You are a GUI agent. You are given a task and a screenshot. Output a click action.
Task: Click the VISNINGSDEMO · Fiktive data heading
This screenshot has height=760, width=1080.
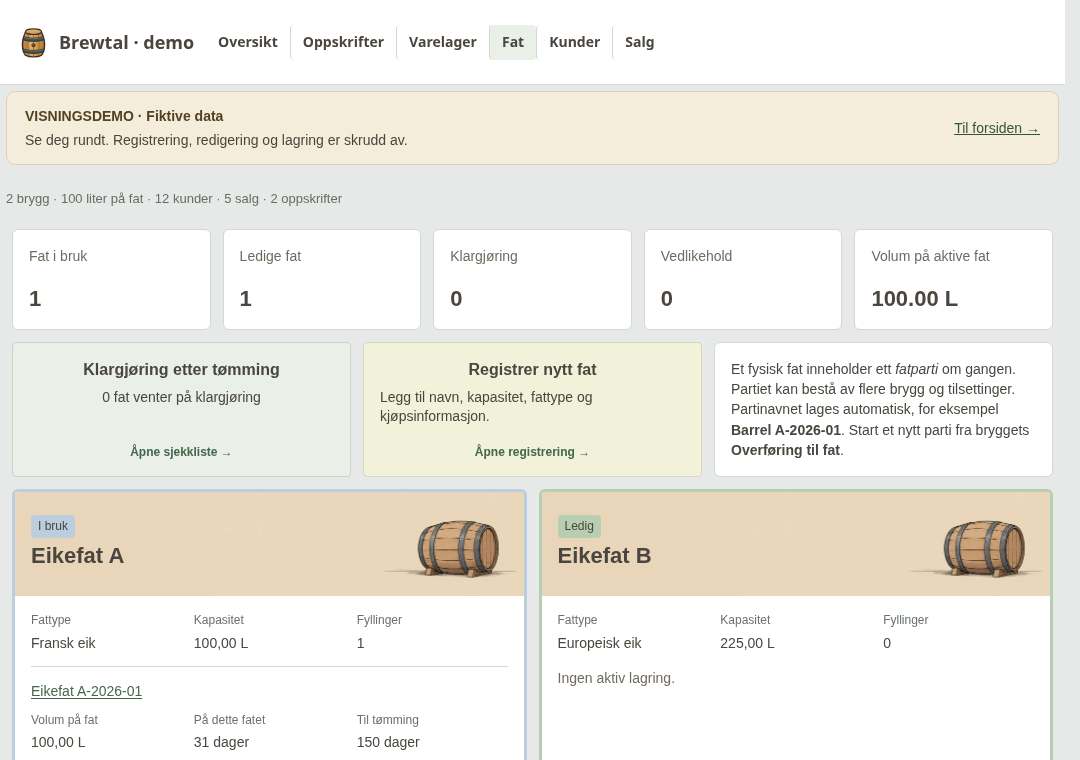pos(124,116)
